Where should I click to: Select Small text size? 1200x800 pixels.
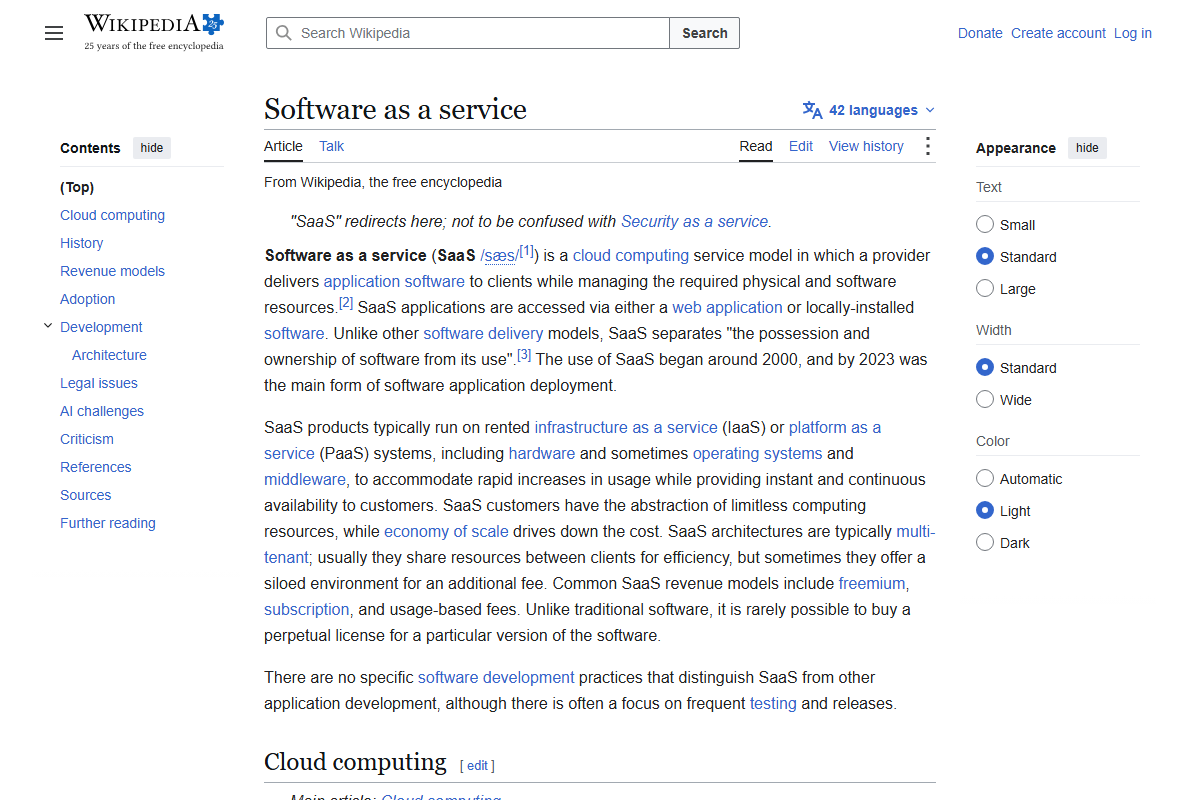[985, 224]
